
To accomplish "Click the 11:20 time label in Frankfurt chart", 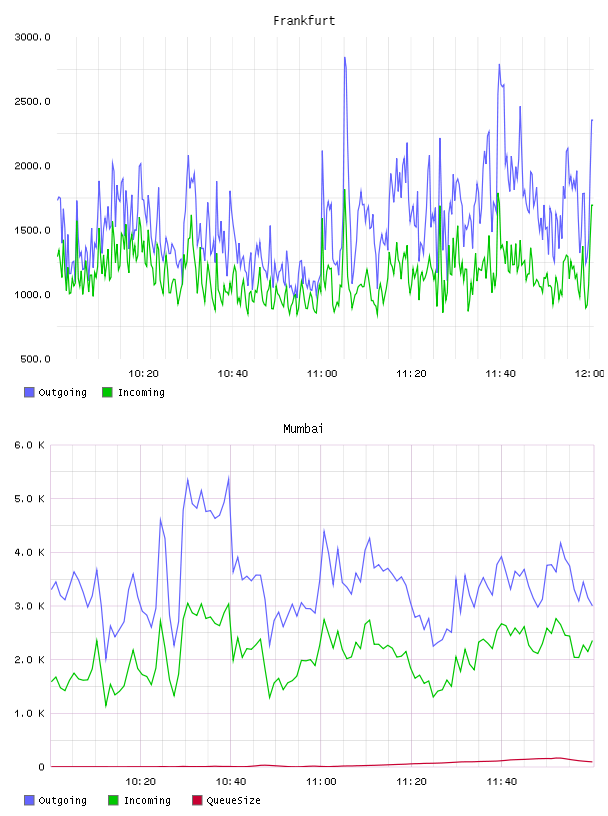I will tap(411, 374).
